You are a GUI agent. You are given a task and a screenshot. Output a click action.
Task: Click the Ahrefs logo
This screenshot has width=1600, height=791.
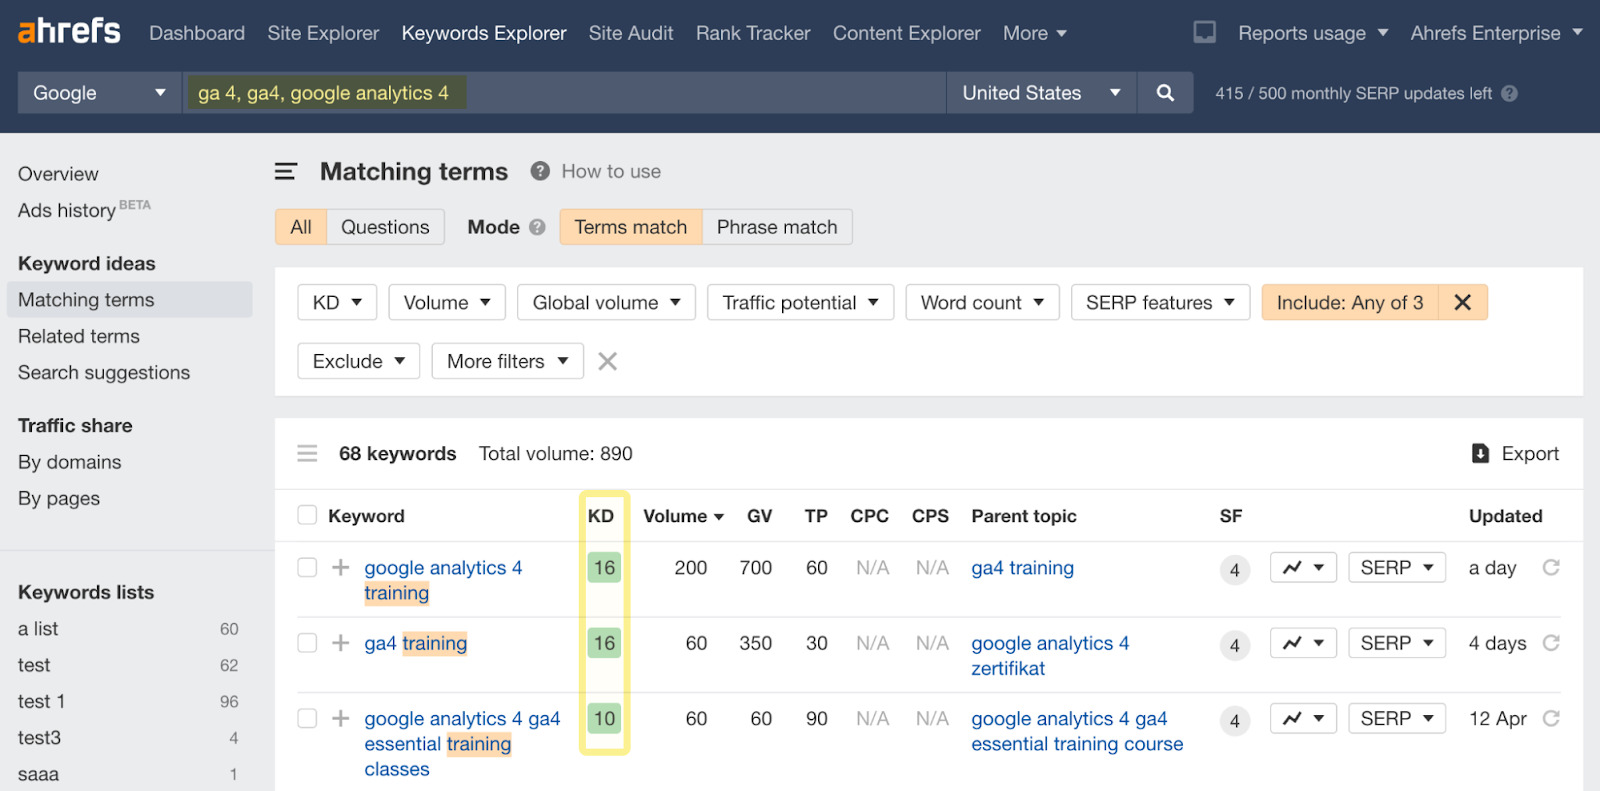pos(69,31)
